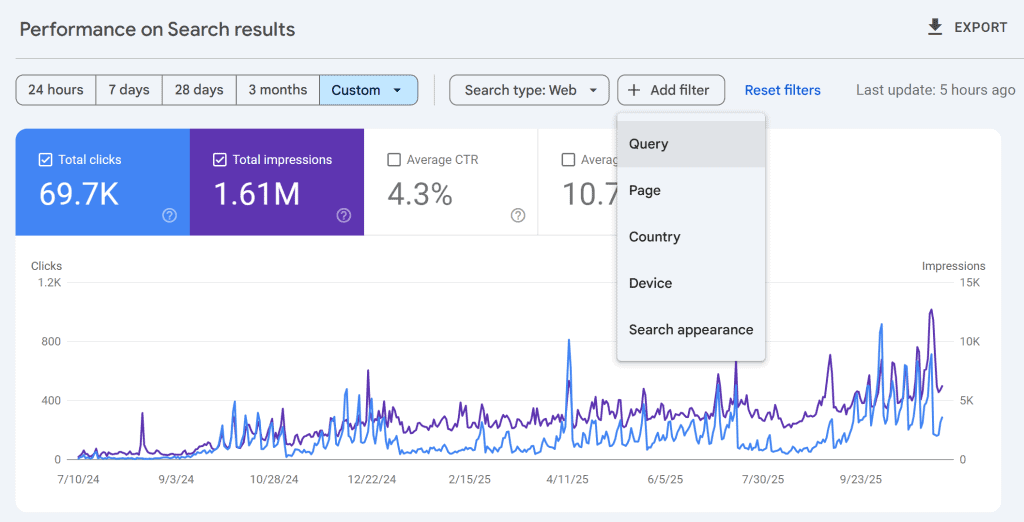Select the 7 days date range

129,90
